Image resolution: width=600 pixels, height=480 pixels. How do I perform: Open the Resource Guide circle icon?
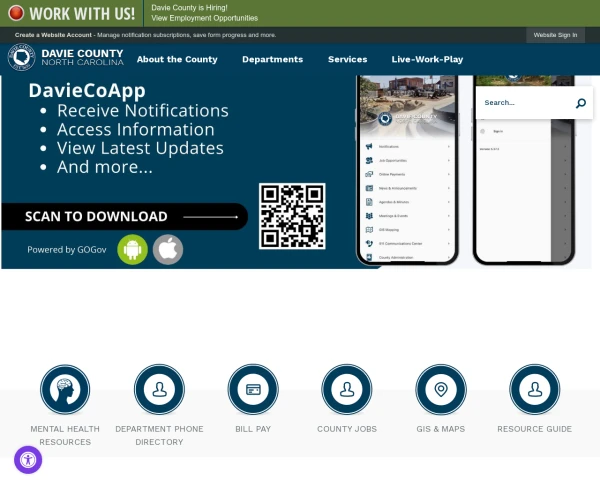535,389
